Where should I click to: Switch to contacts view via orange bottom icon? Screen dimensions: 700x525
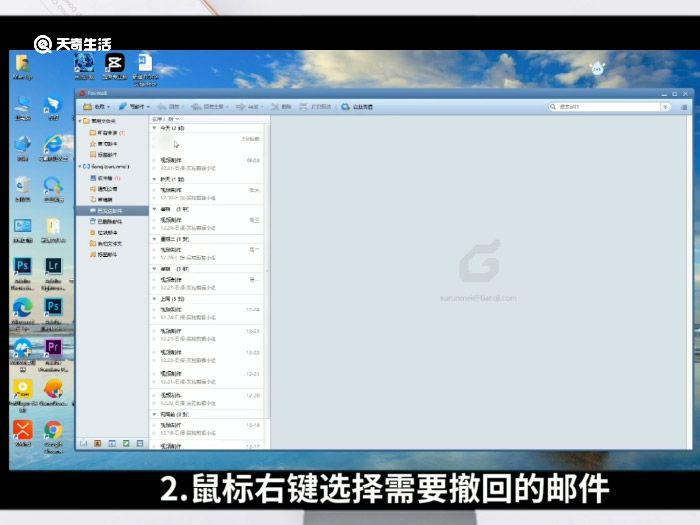coord(98,443)
